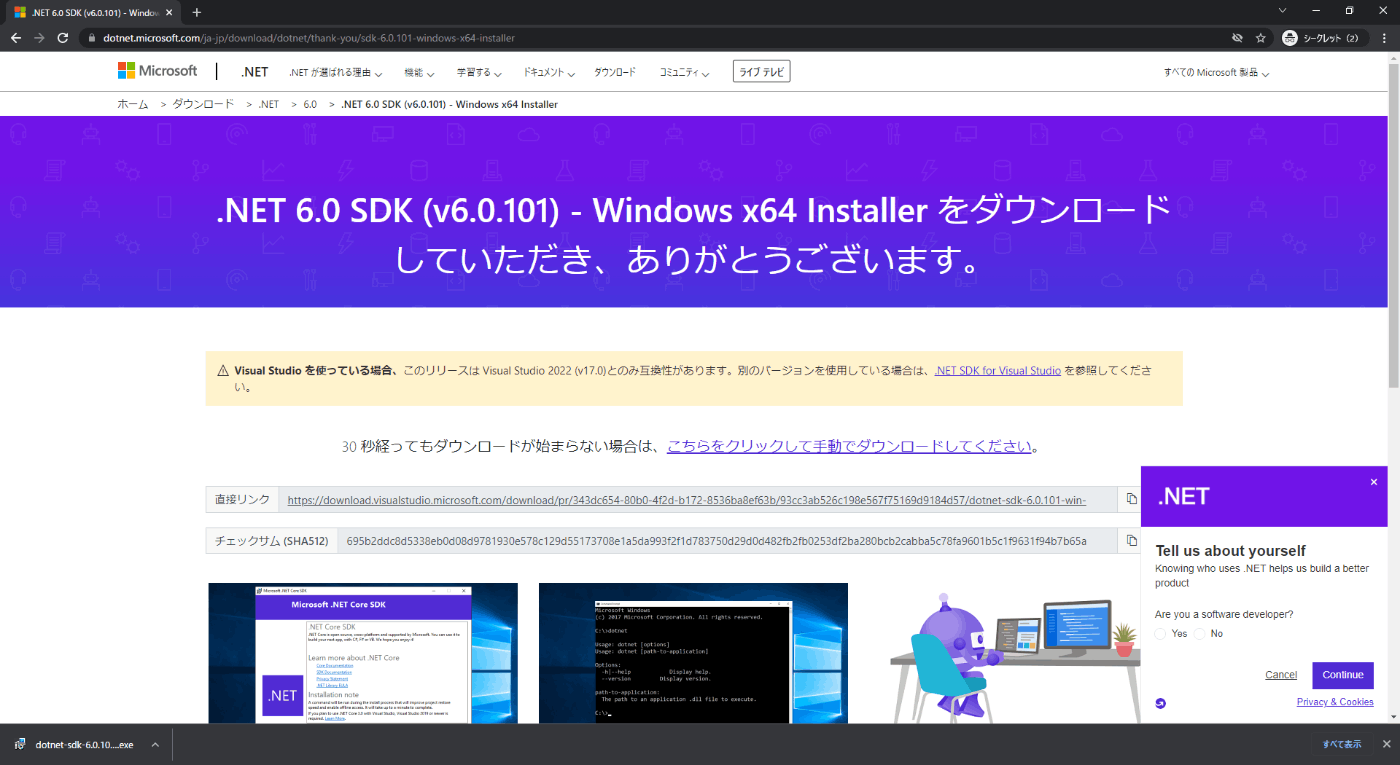Open the downloaded file options arrow
The height and width of the screenshot is (765, 1400).
[x=155, y=744]
